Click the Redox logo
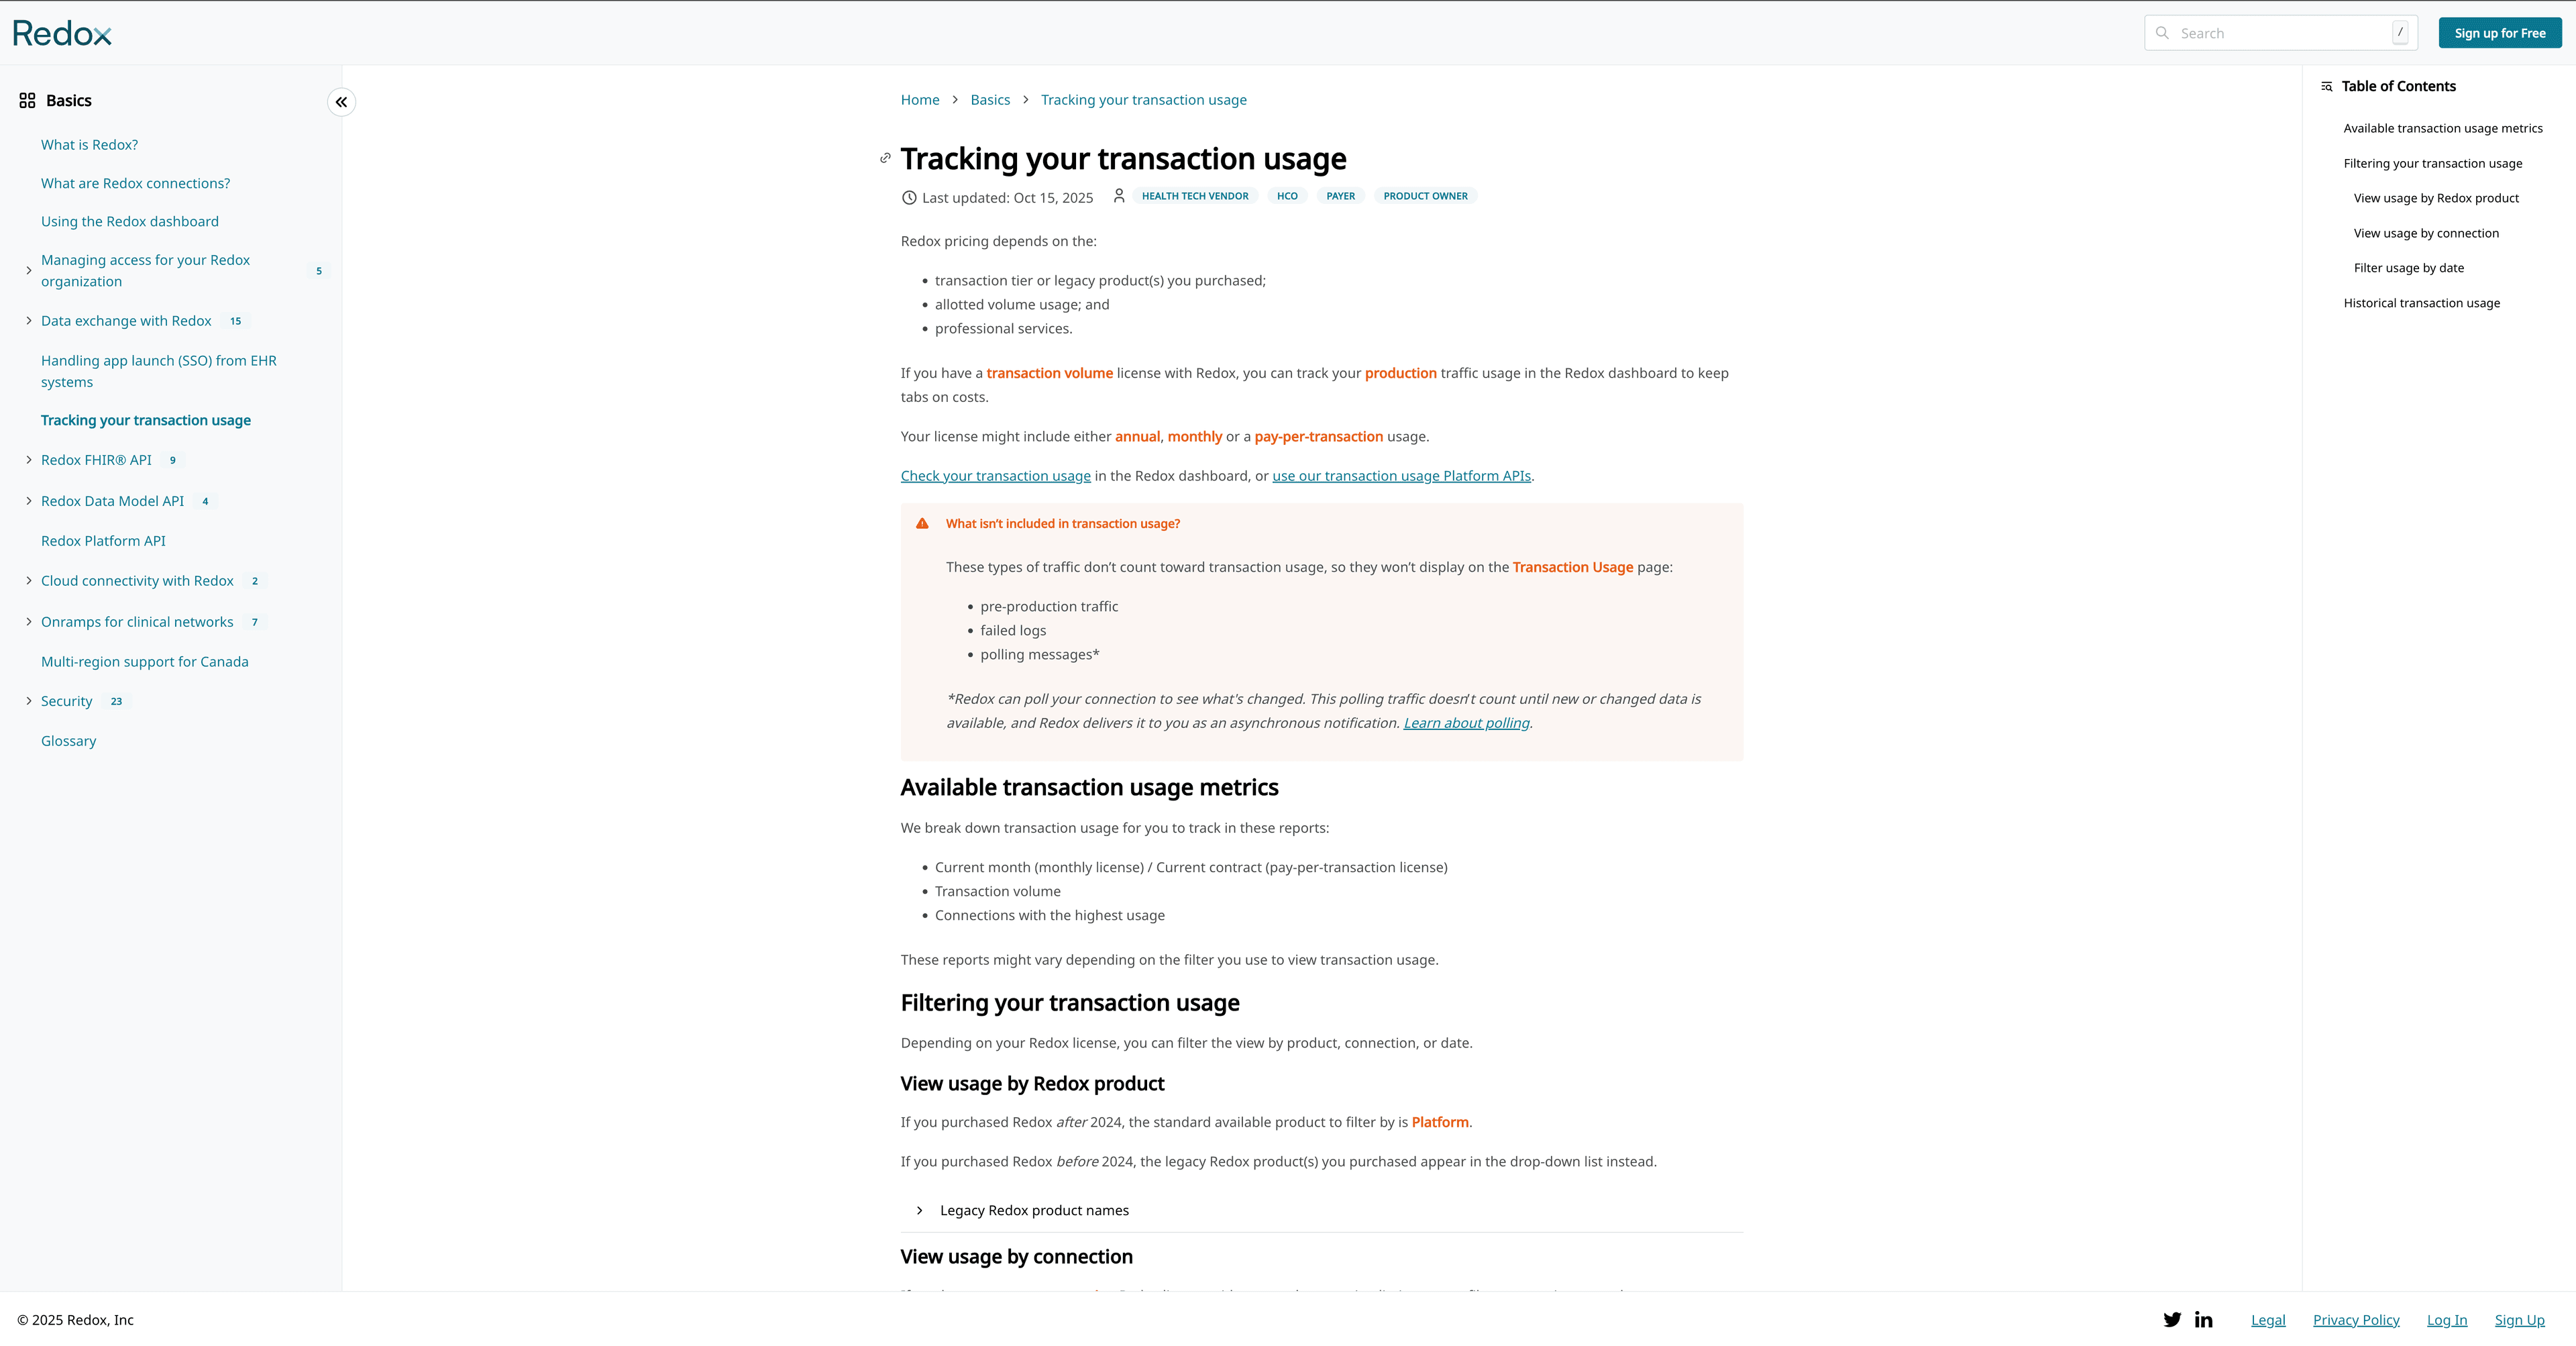The width and height of the screenshot is (2576, 1346). [62, 34]
